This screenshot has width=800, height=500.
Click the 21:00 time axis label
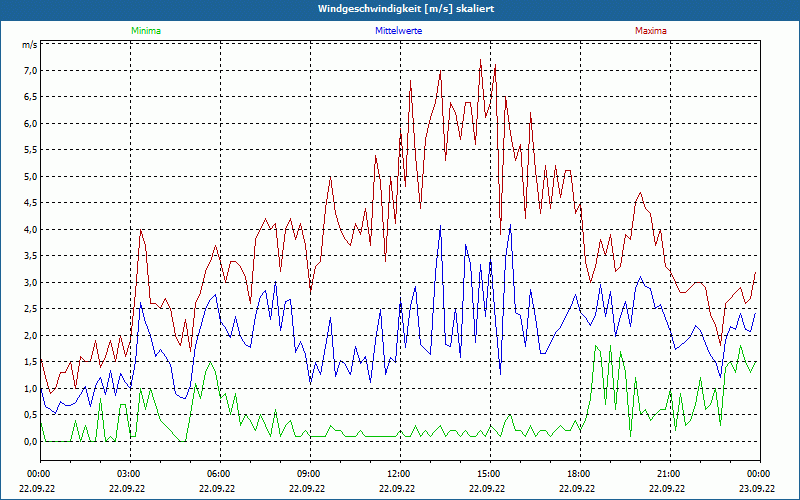click(667, 474)
